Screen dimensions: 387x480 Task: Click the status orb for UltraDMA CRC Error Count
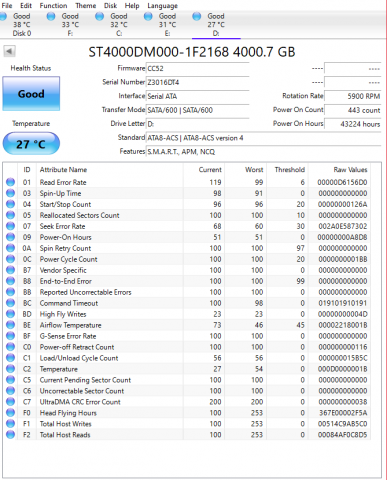click(x=11, y=402)
